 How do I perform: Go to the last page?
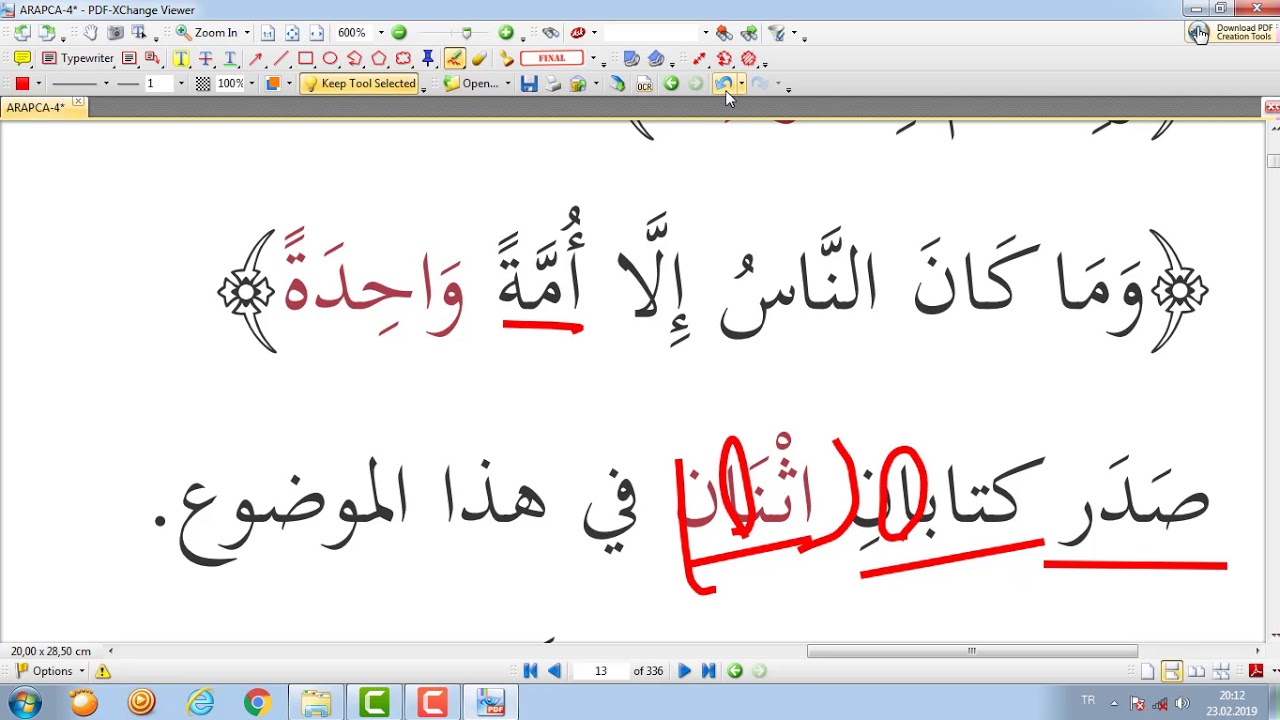[x=708, y=671]
